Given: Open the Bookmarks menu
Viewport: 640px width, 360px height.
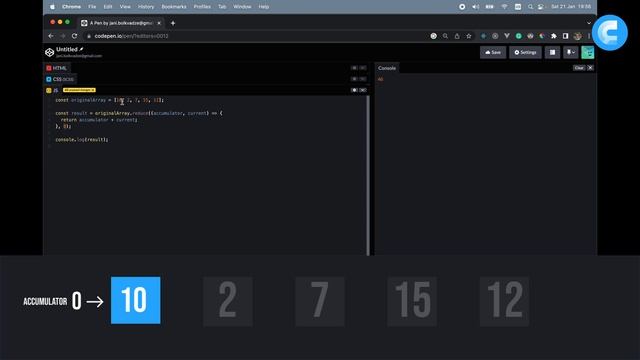Looking at the screenshot, I should 174,7.
